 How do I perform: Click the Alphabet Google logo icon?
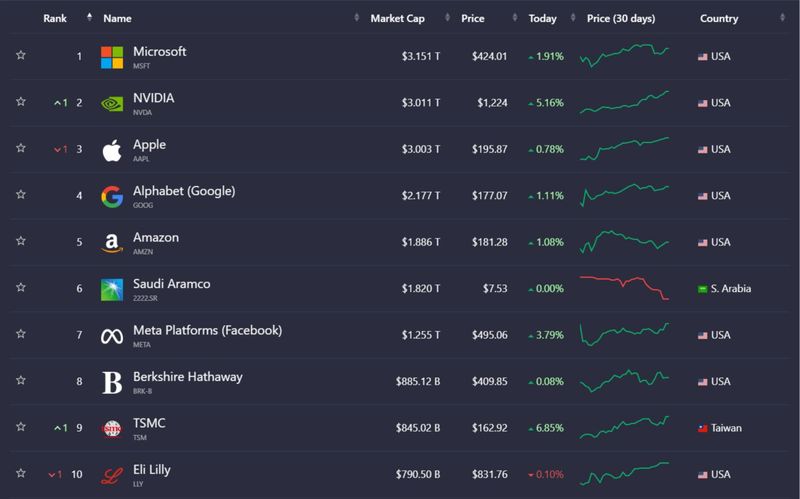point(112,196)
